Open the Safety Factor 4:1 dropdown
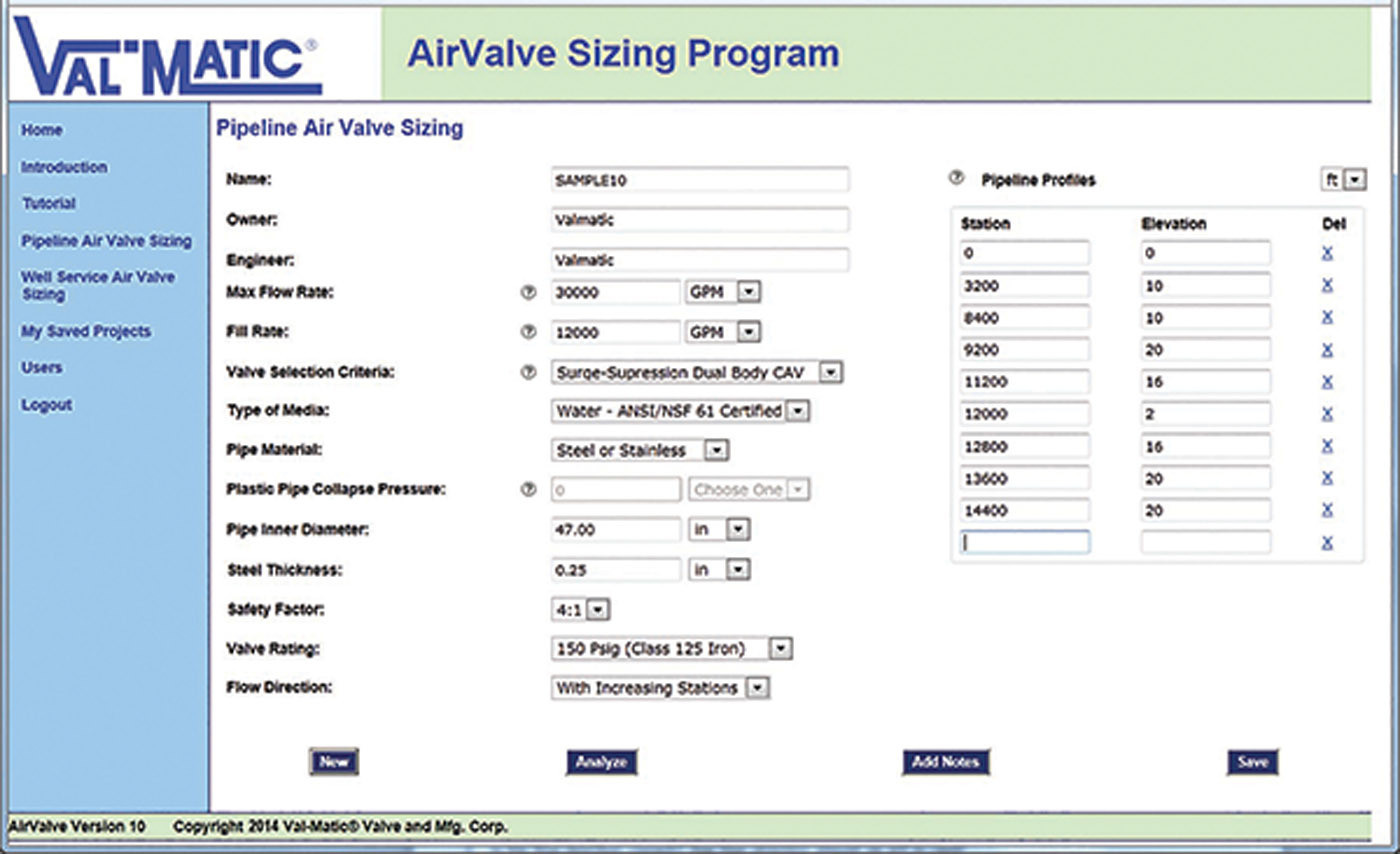The width and height of the screenshot is (1400, 854). 580,609
